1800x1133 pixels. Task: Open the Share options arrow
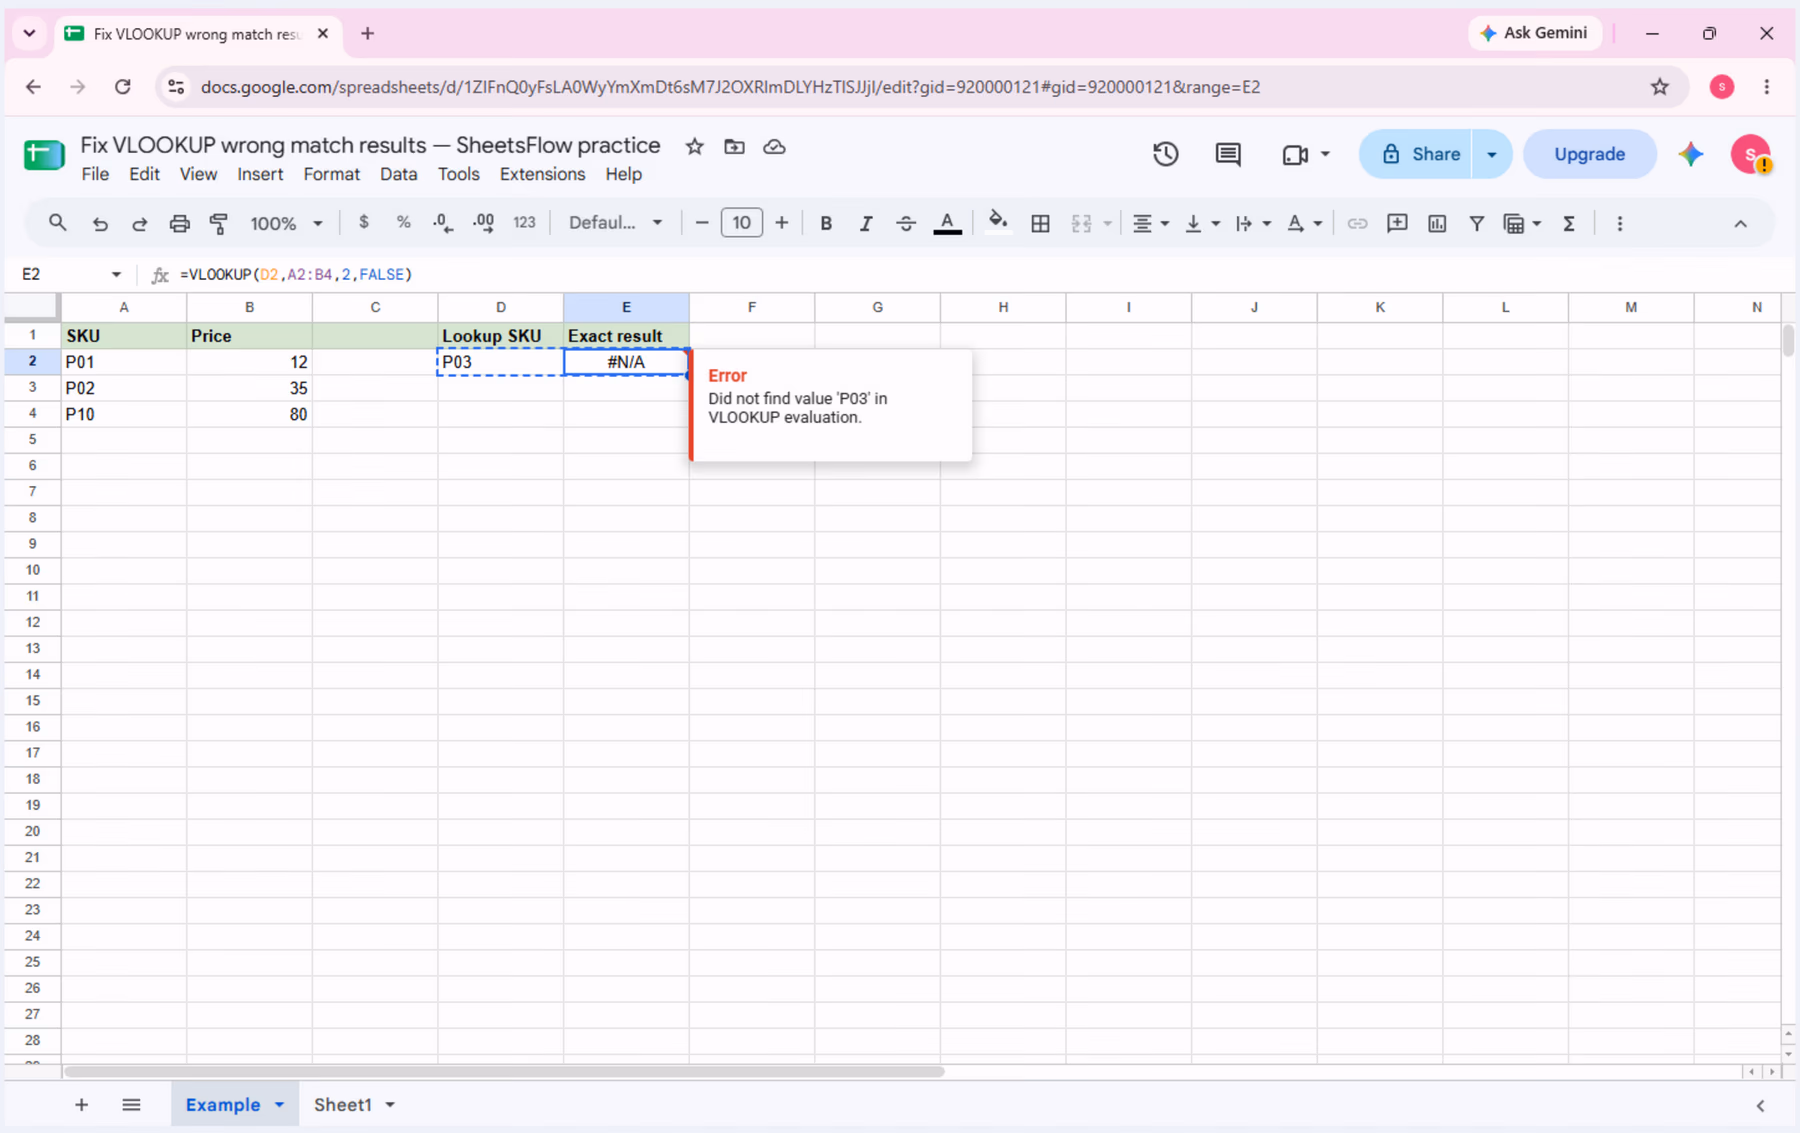(x=1491, y=154)
